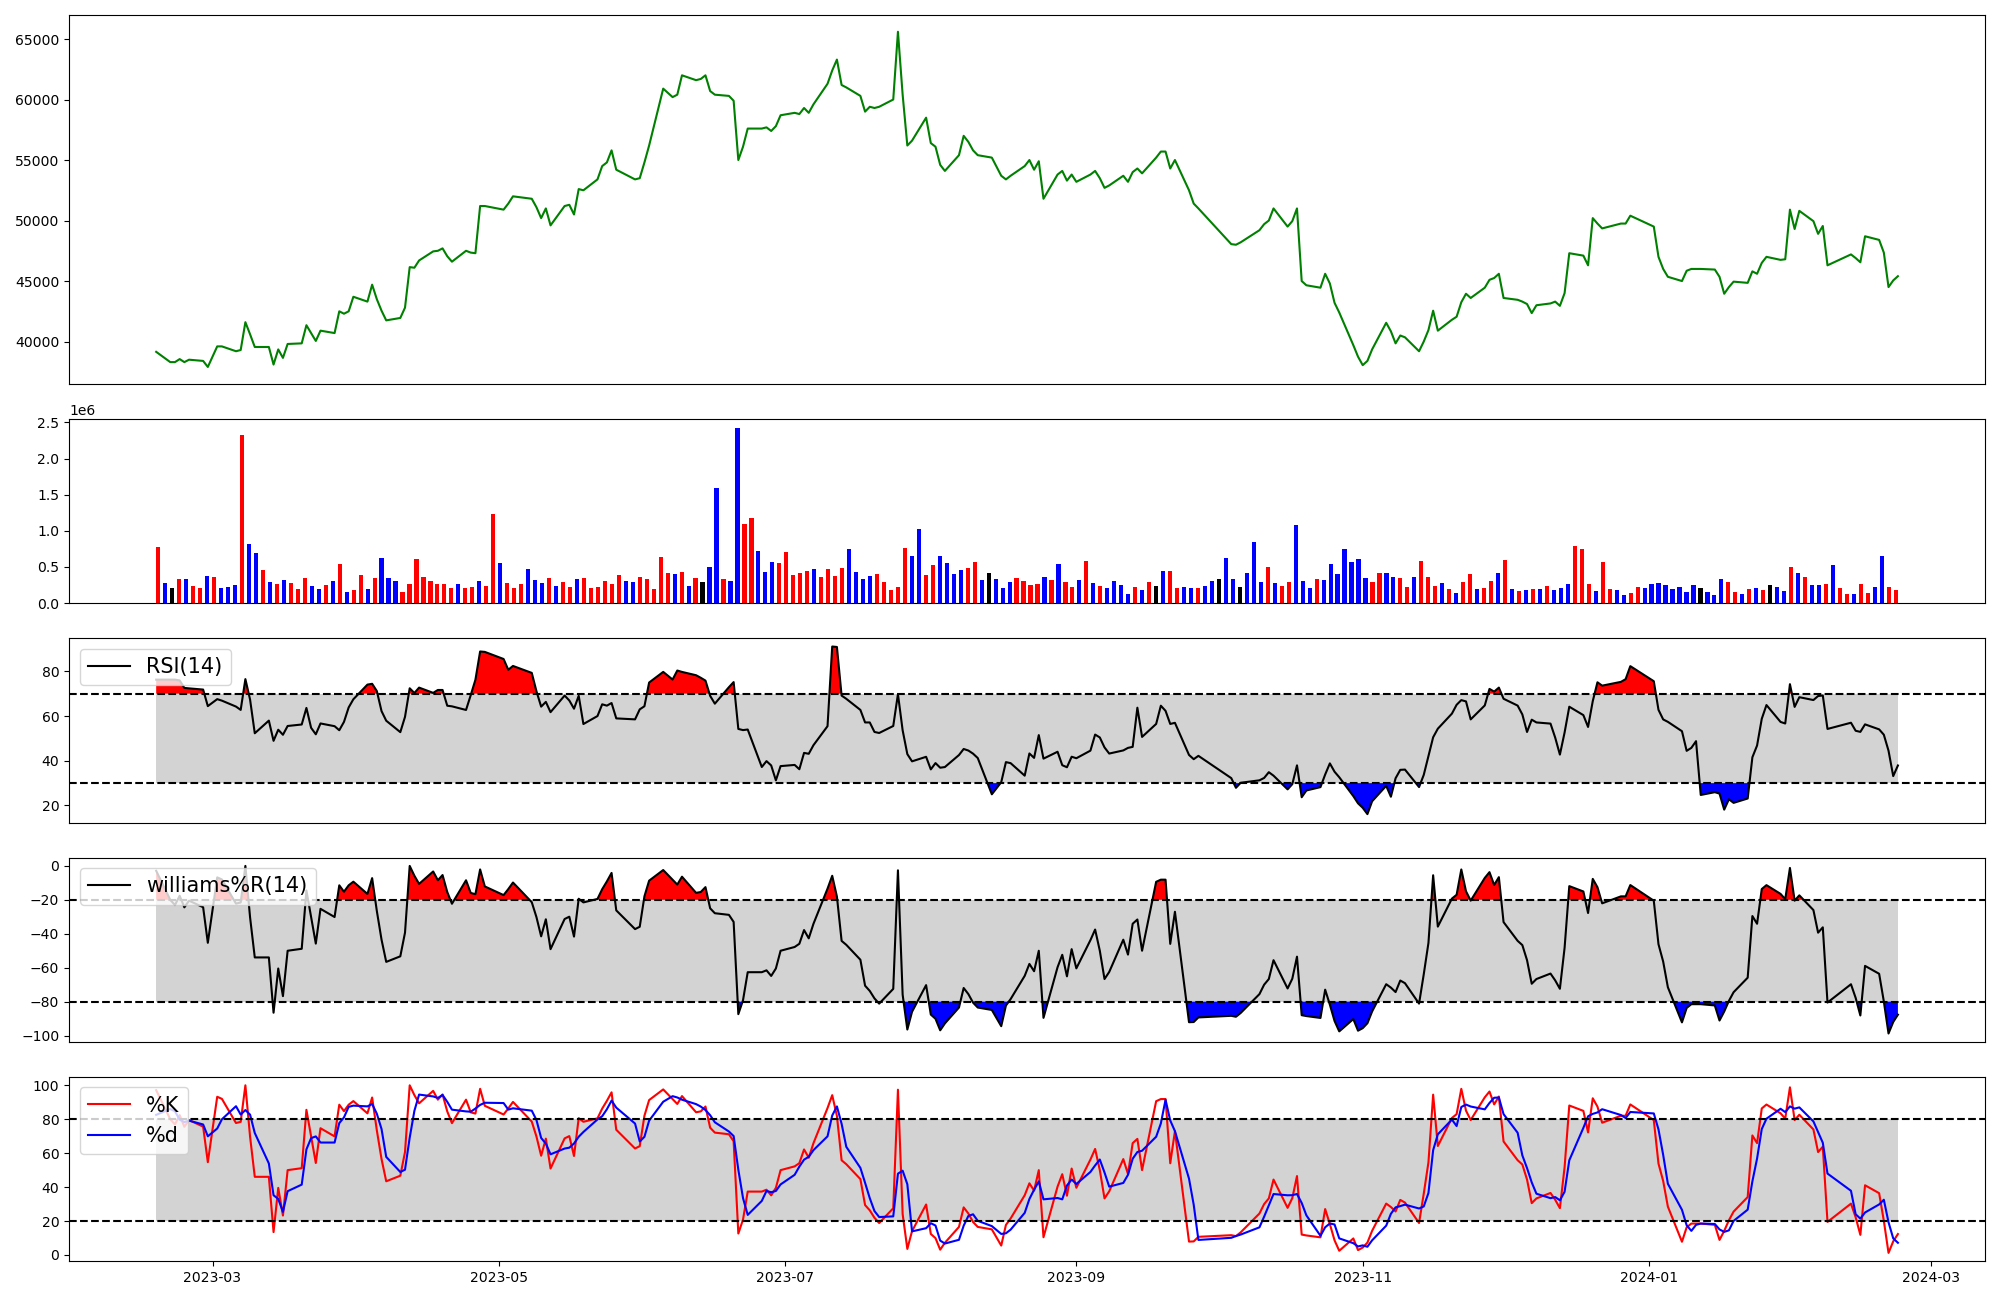Click the 2024-01 x-axis date label
The height and width of the screenshot is (1300, 2000).
(x=1649, y=1277)
